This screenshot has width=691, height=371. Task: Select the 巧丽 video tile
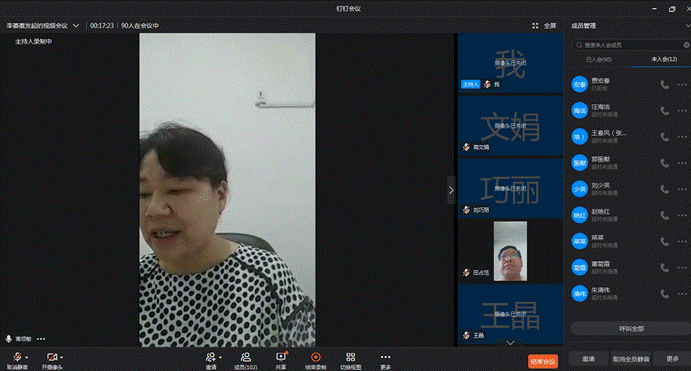510,189
